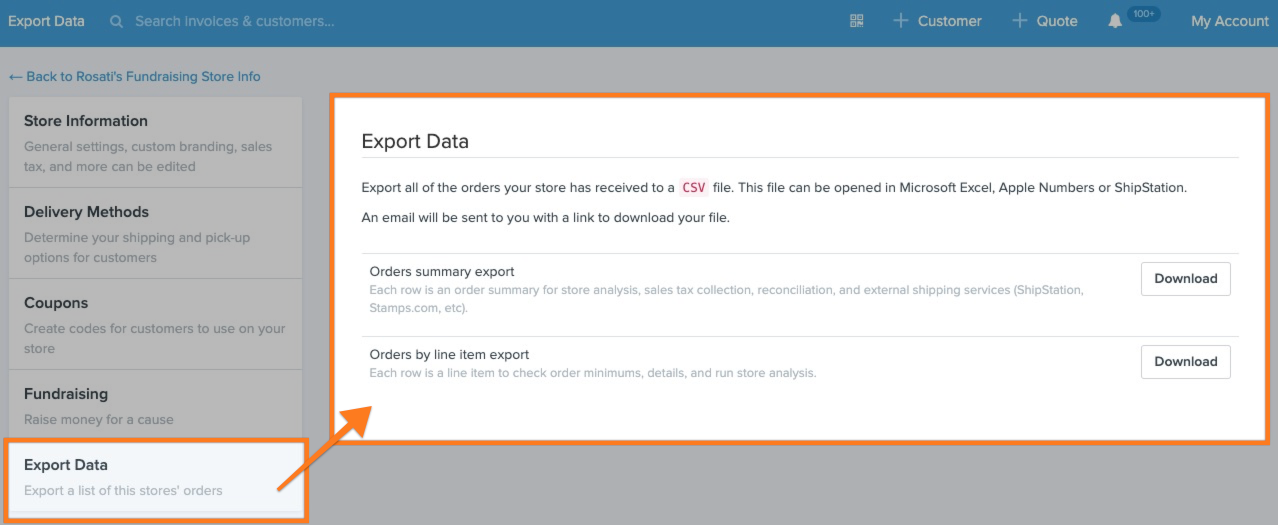1278x525 pixels.
Task: Open the Store Information section
Action: click(x=155, y=142)
